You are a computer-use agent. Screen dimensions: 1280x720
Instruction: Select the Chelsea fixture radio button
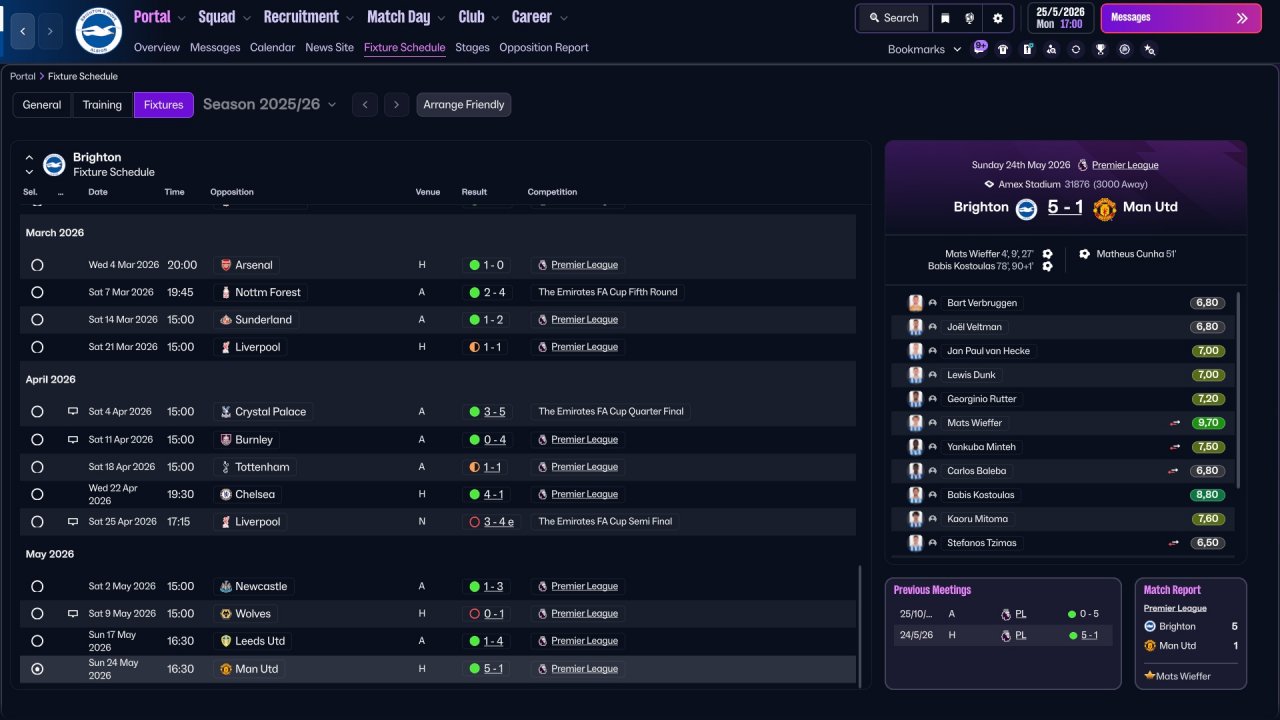pyautogui.click(x=37, y=494)
